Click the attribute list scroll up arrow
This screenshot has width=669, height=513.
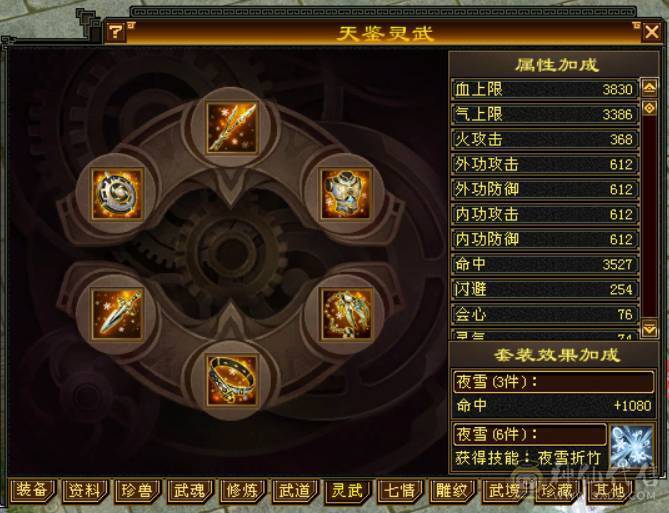coord(649,88)
